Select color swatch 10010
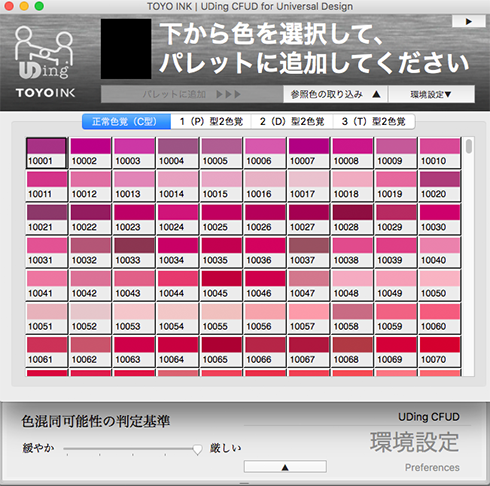The width and height of the screenshot is (490, 486). 440,153
